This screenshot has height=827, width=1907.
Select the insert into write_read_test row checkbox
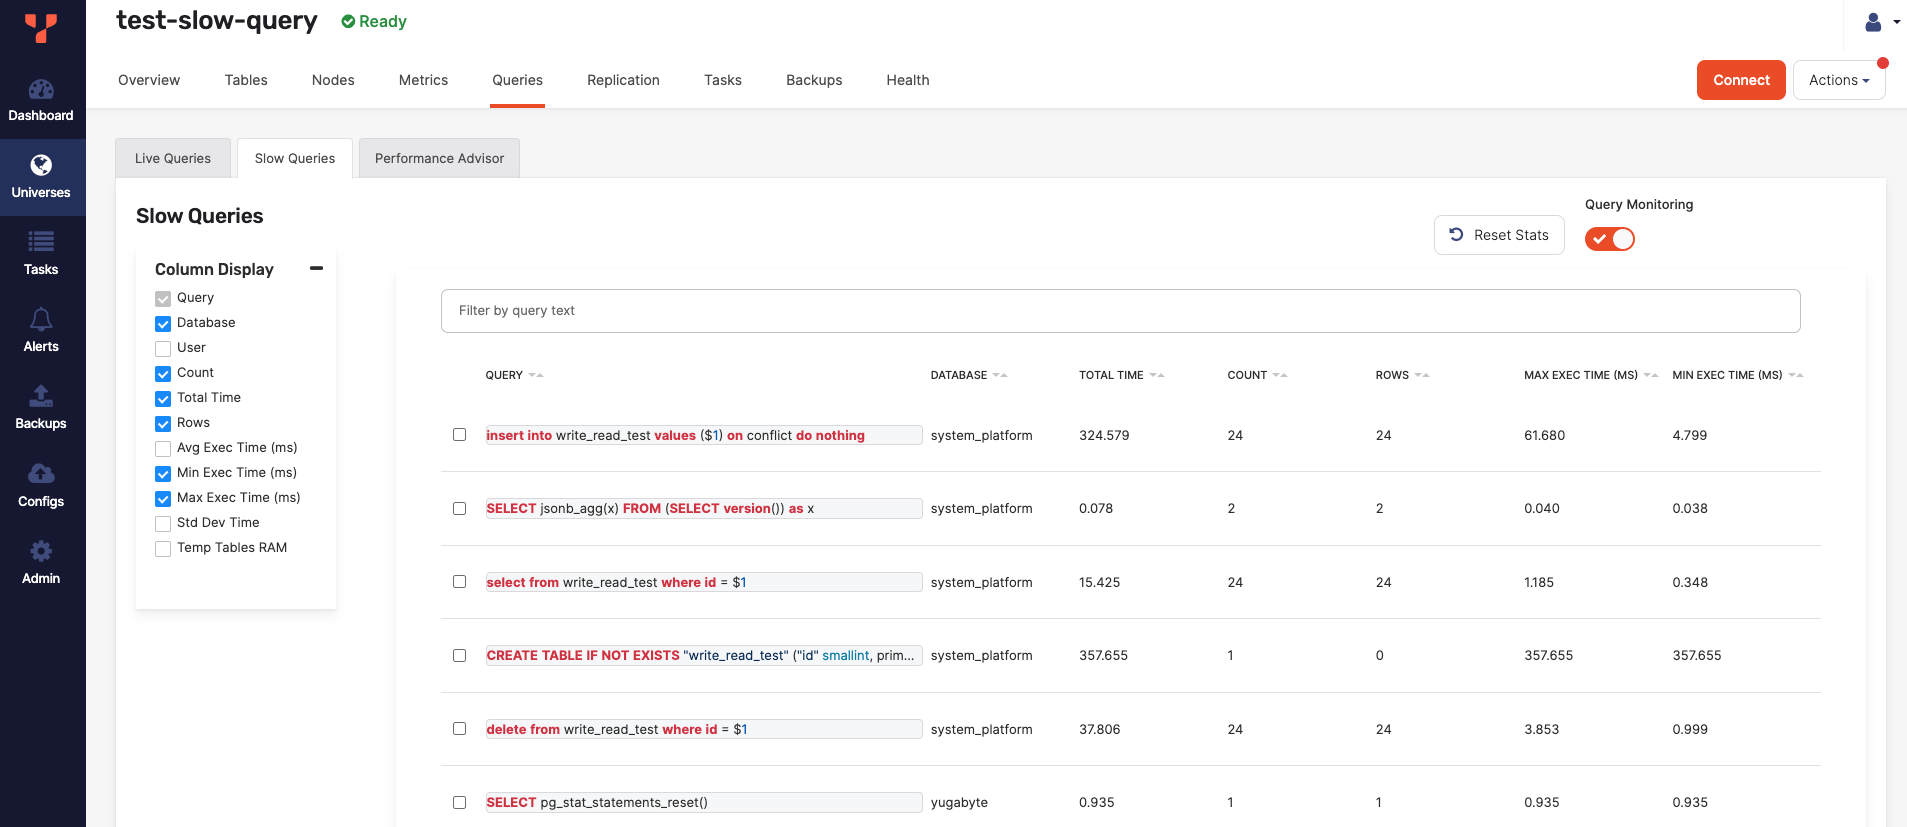[460, 435]
